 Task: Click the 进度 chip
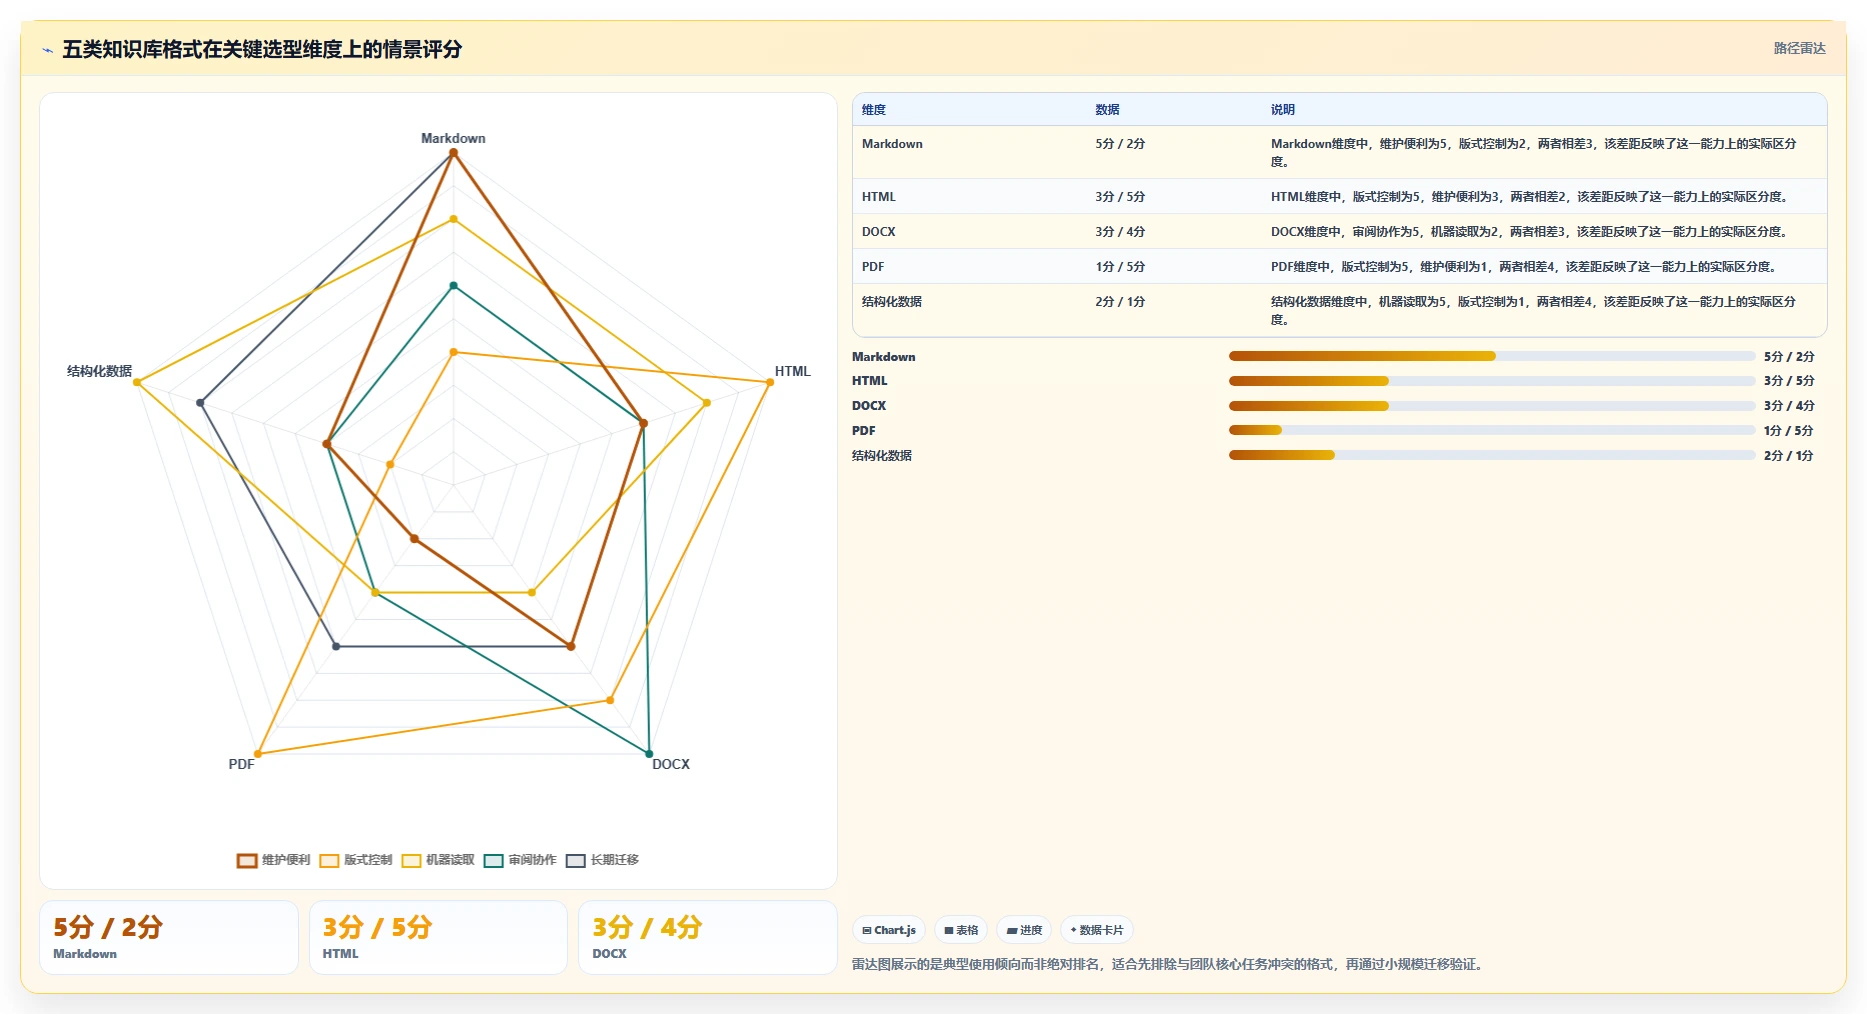click(x=1024, y=930)
